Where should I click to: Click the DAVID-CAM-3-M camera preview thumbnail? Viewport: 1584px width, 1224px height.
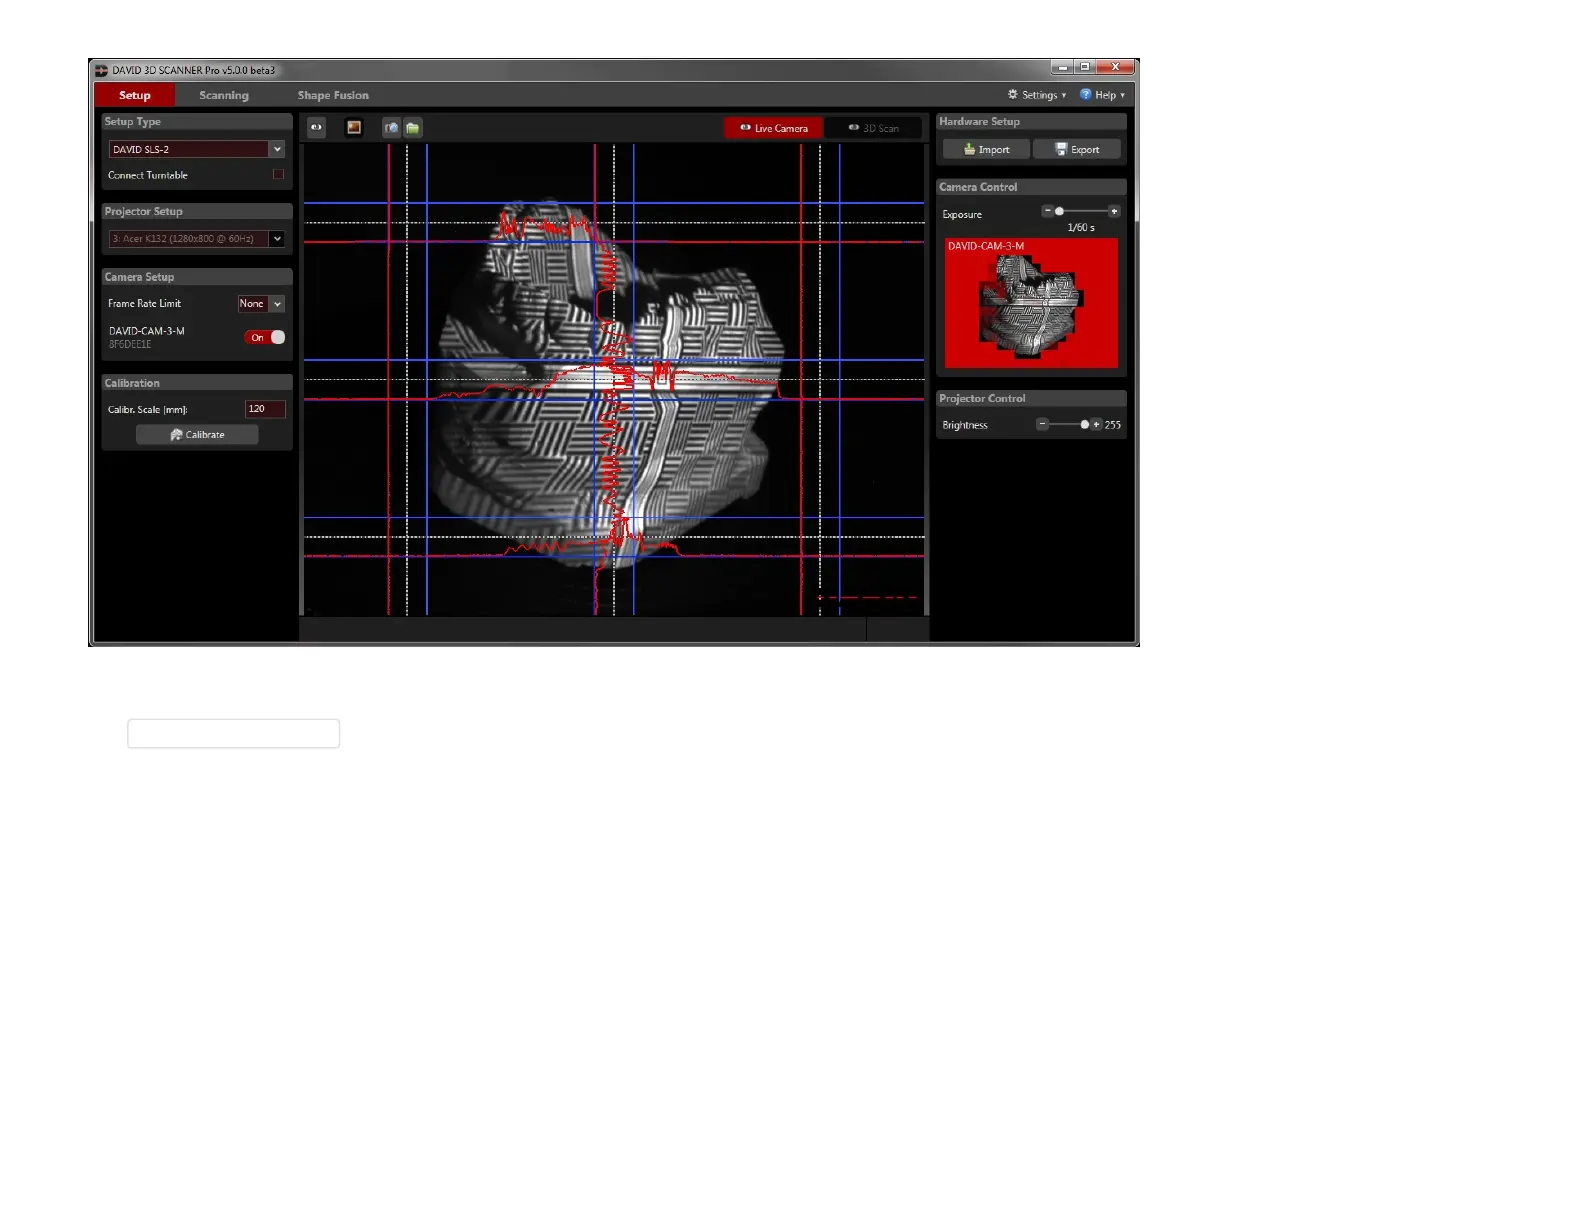1031,303
